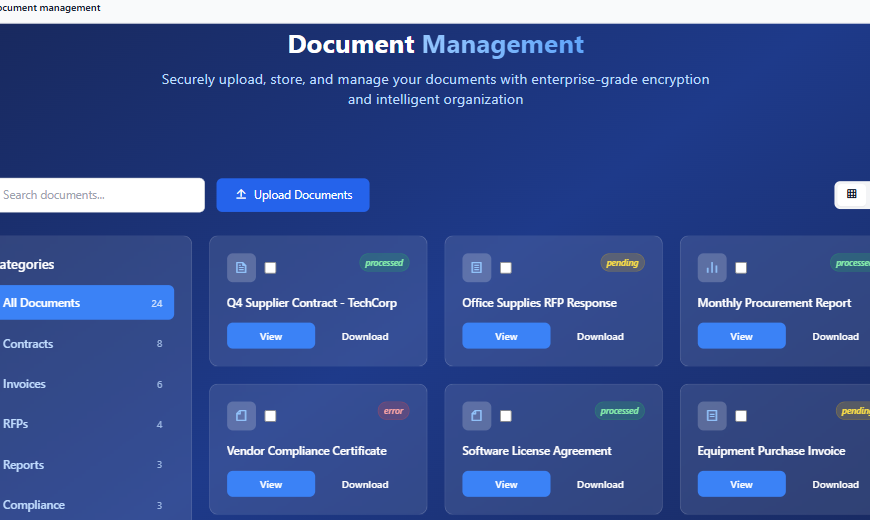Image resolution: width=870 pixels, height=522 pixels.
Task: Click the Vendor Compliance Certificate file icon
Action: coord(241,415)
